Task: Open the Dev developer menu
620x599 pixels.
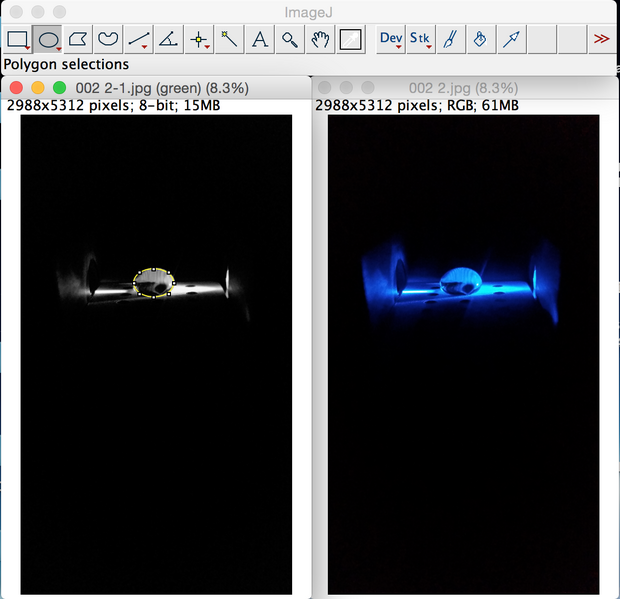Action: 391,40
